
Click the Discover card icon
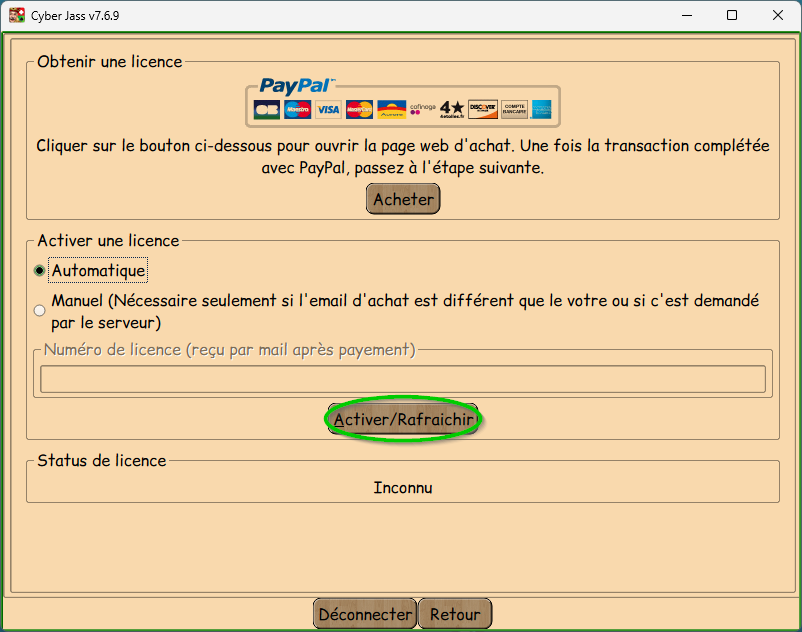(x=483, y=109)
